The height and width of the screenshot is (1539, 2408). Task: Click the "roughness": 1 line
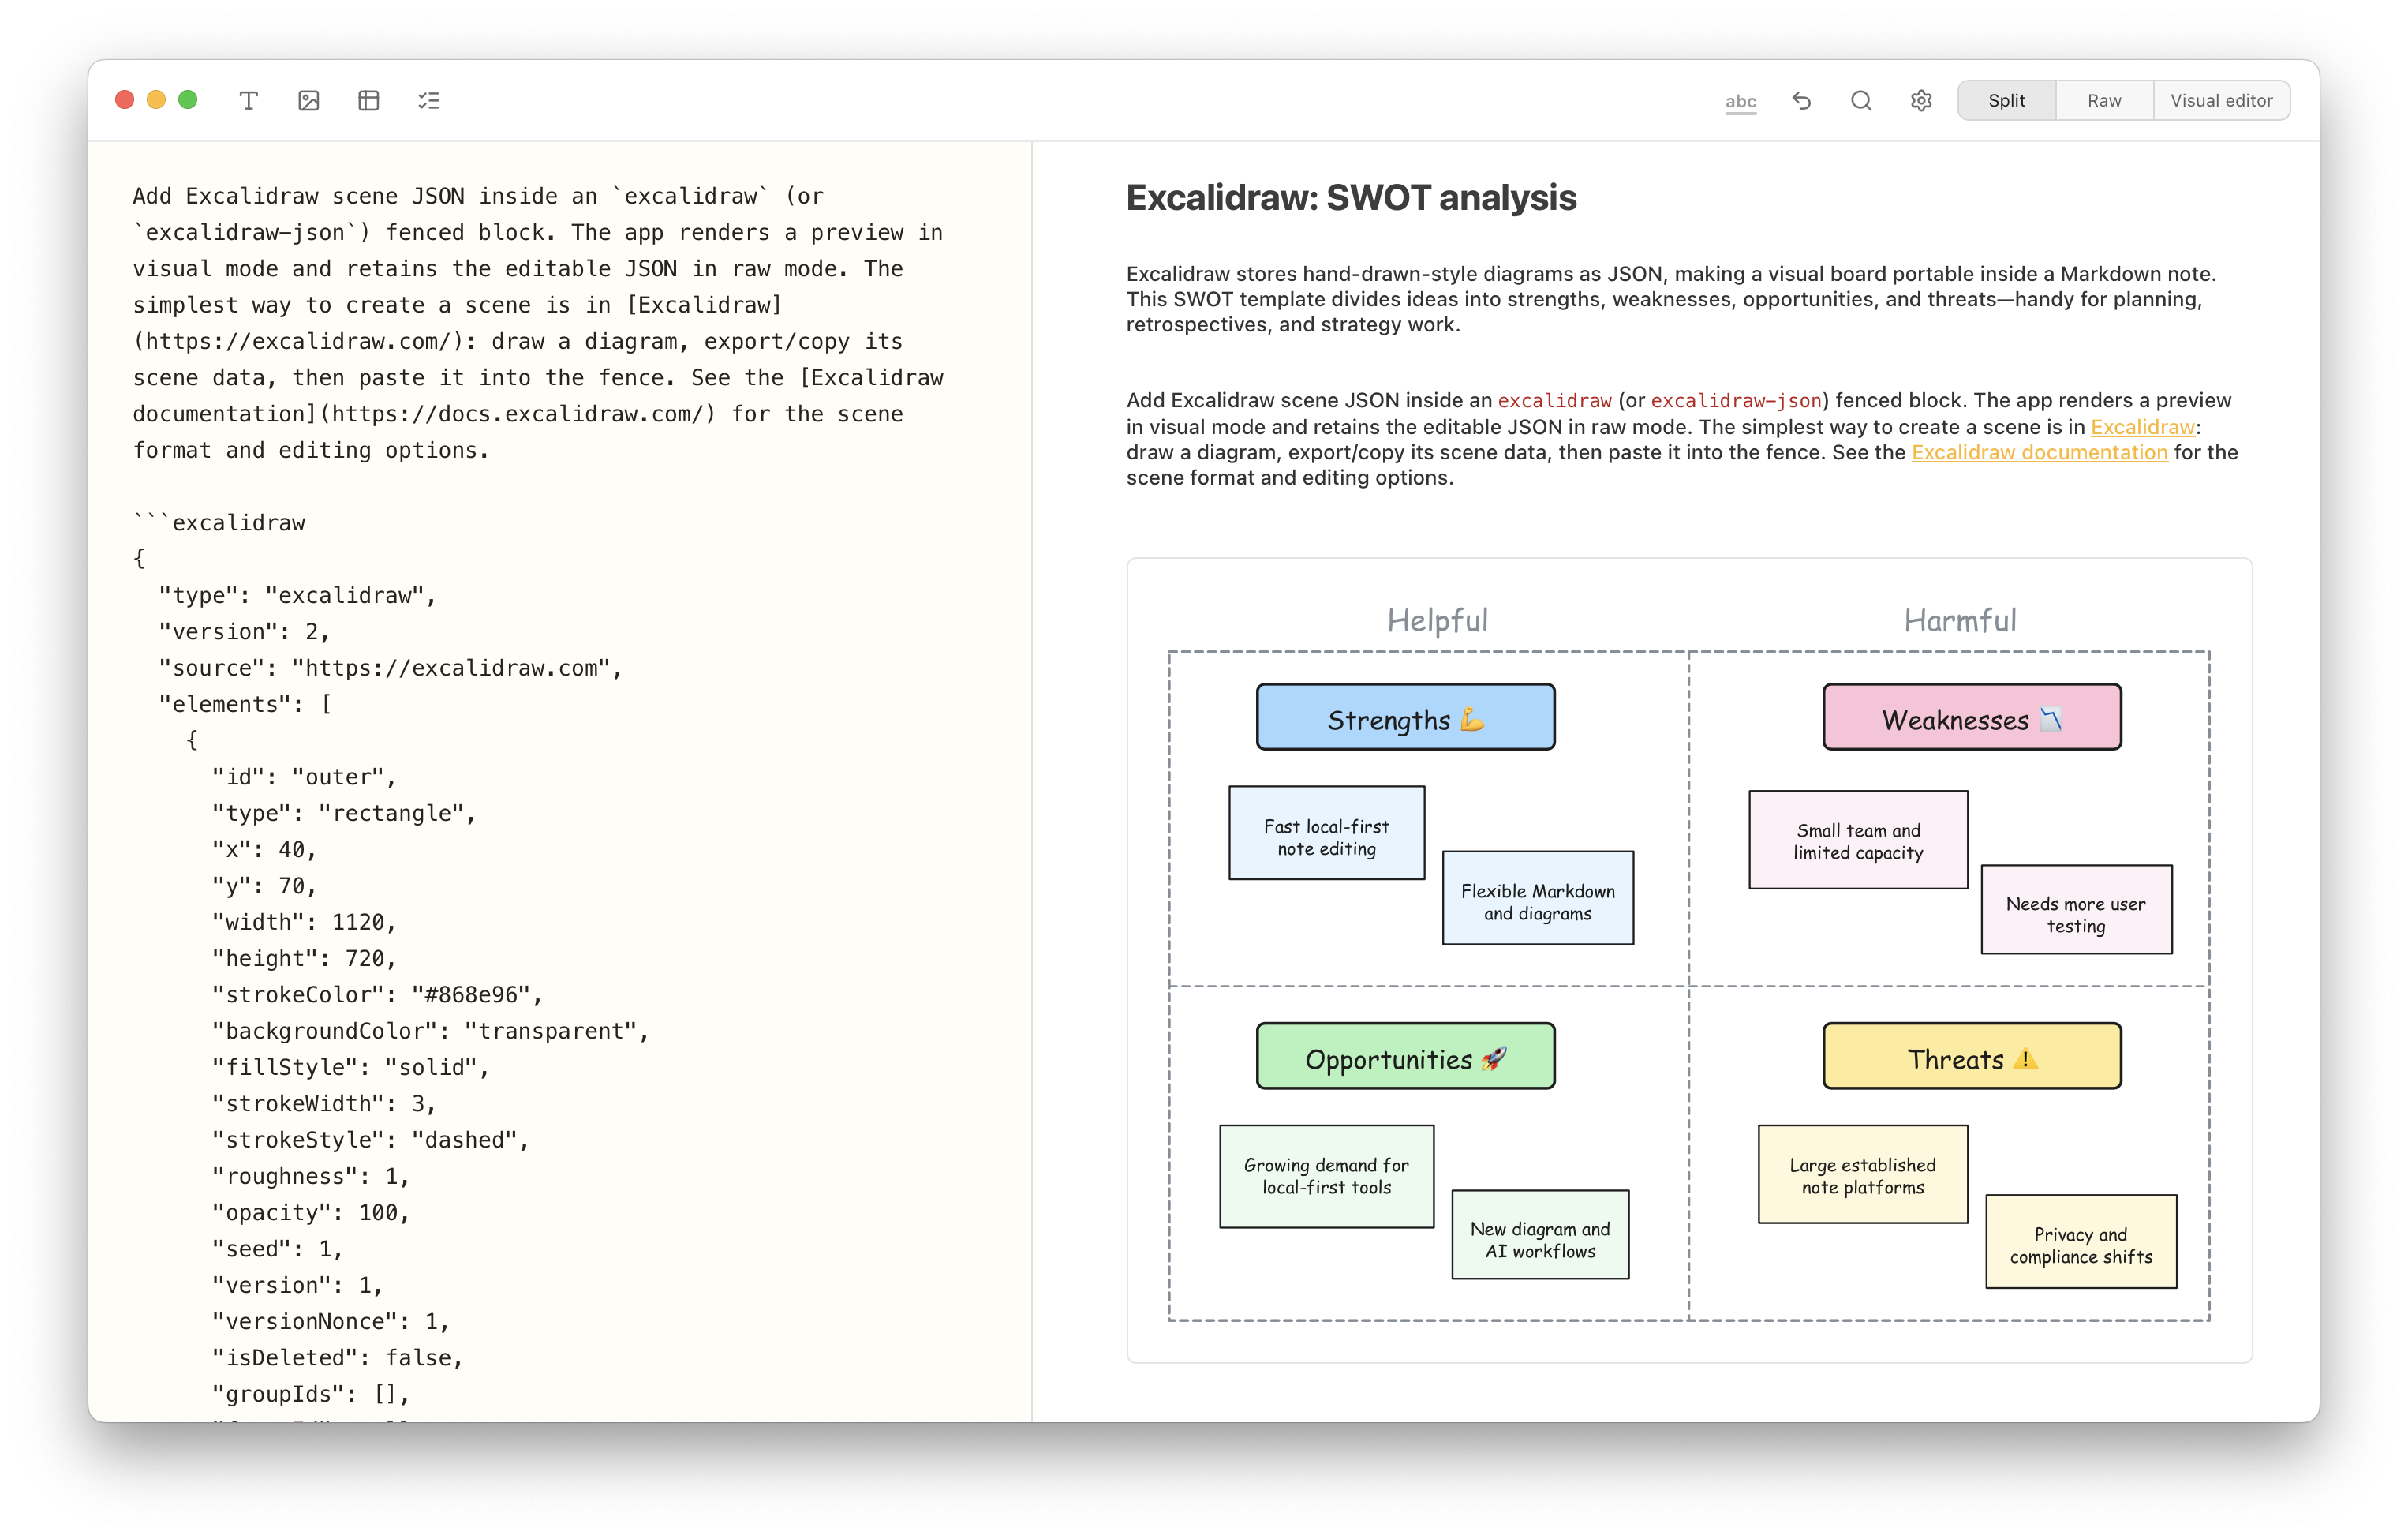coord(311,1176)
